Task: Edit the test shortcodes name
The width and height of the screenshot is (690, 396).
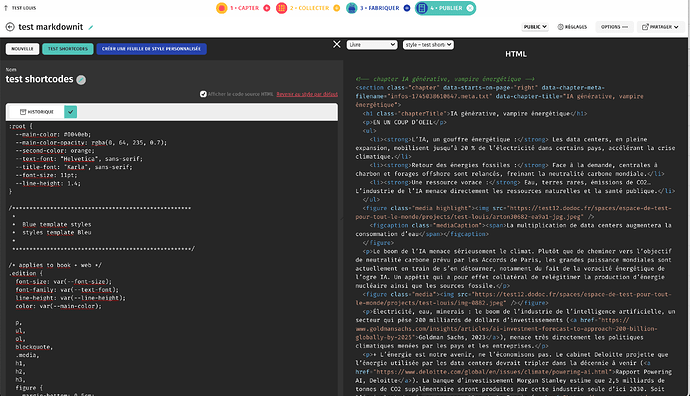Action: click(x=81, y=80)
